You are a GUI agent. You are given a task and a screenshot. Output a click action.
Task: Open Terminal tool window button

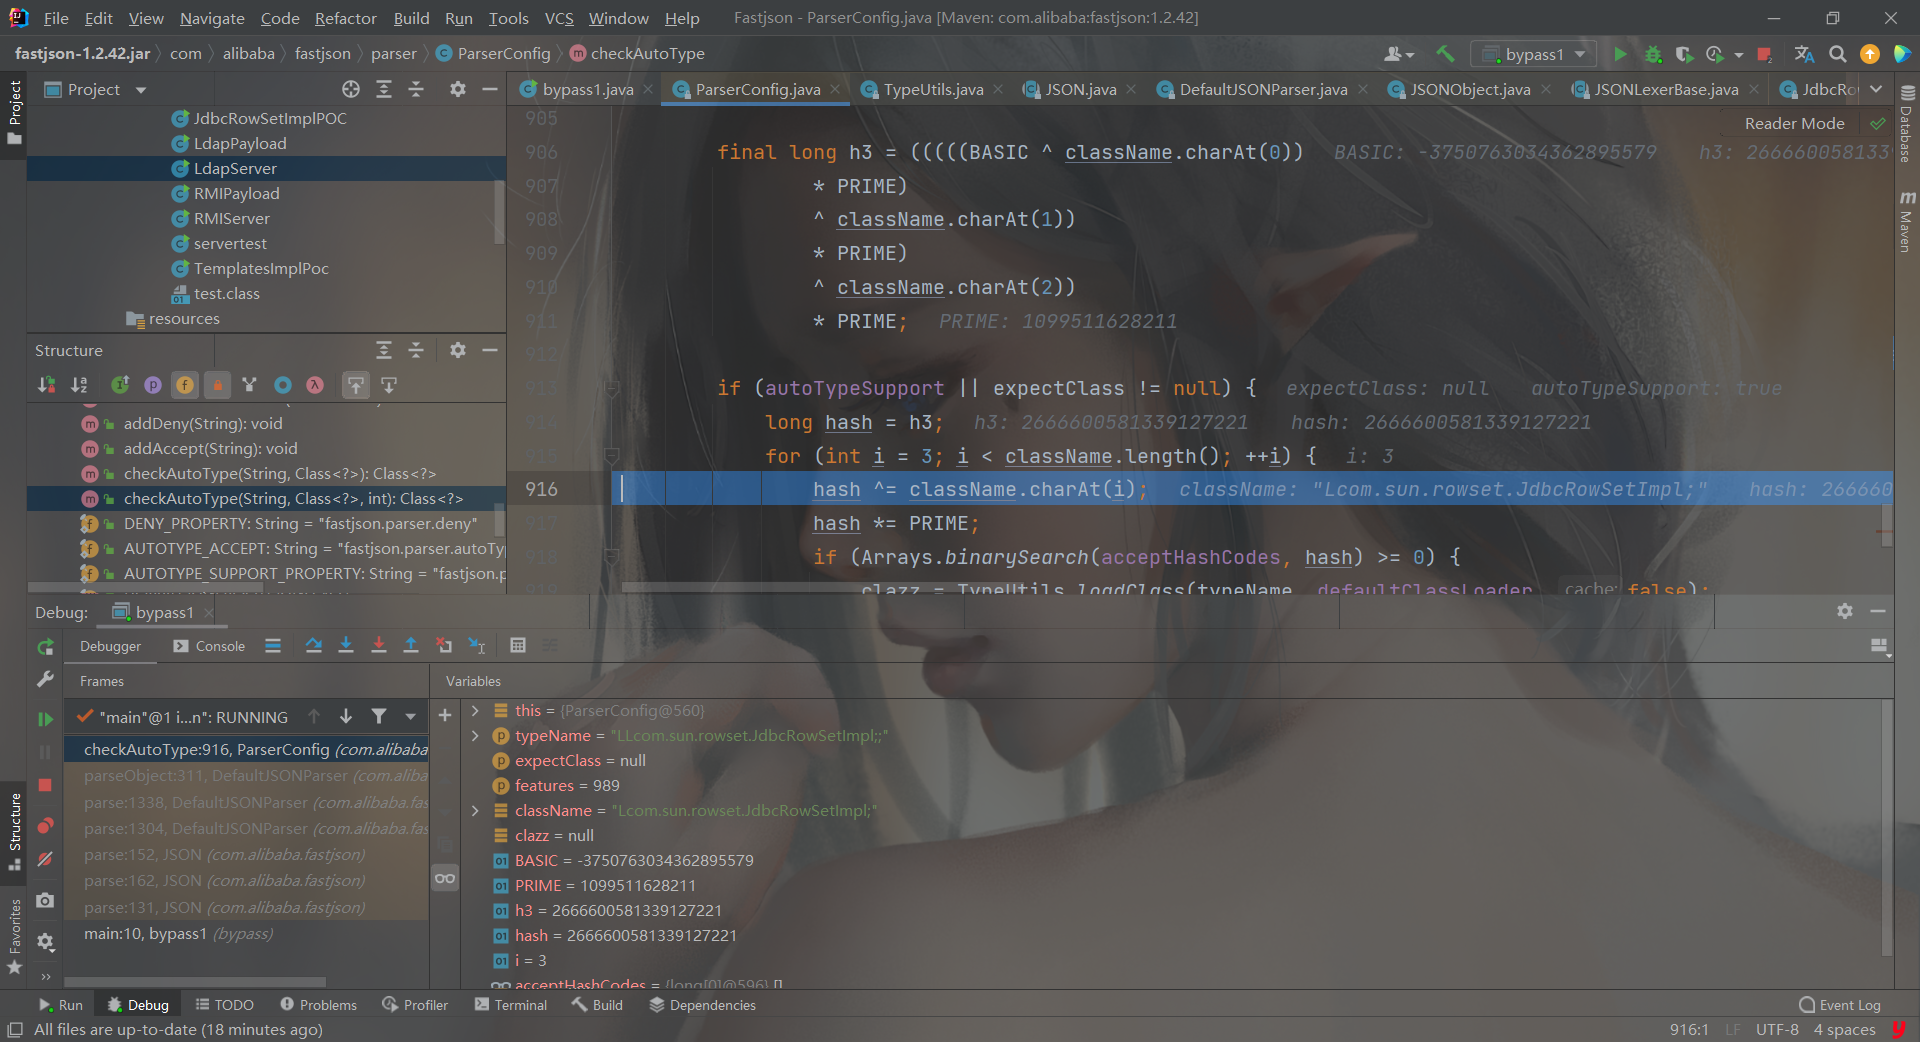[511, 1005]
